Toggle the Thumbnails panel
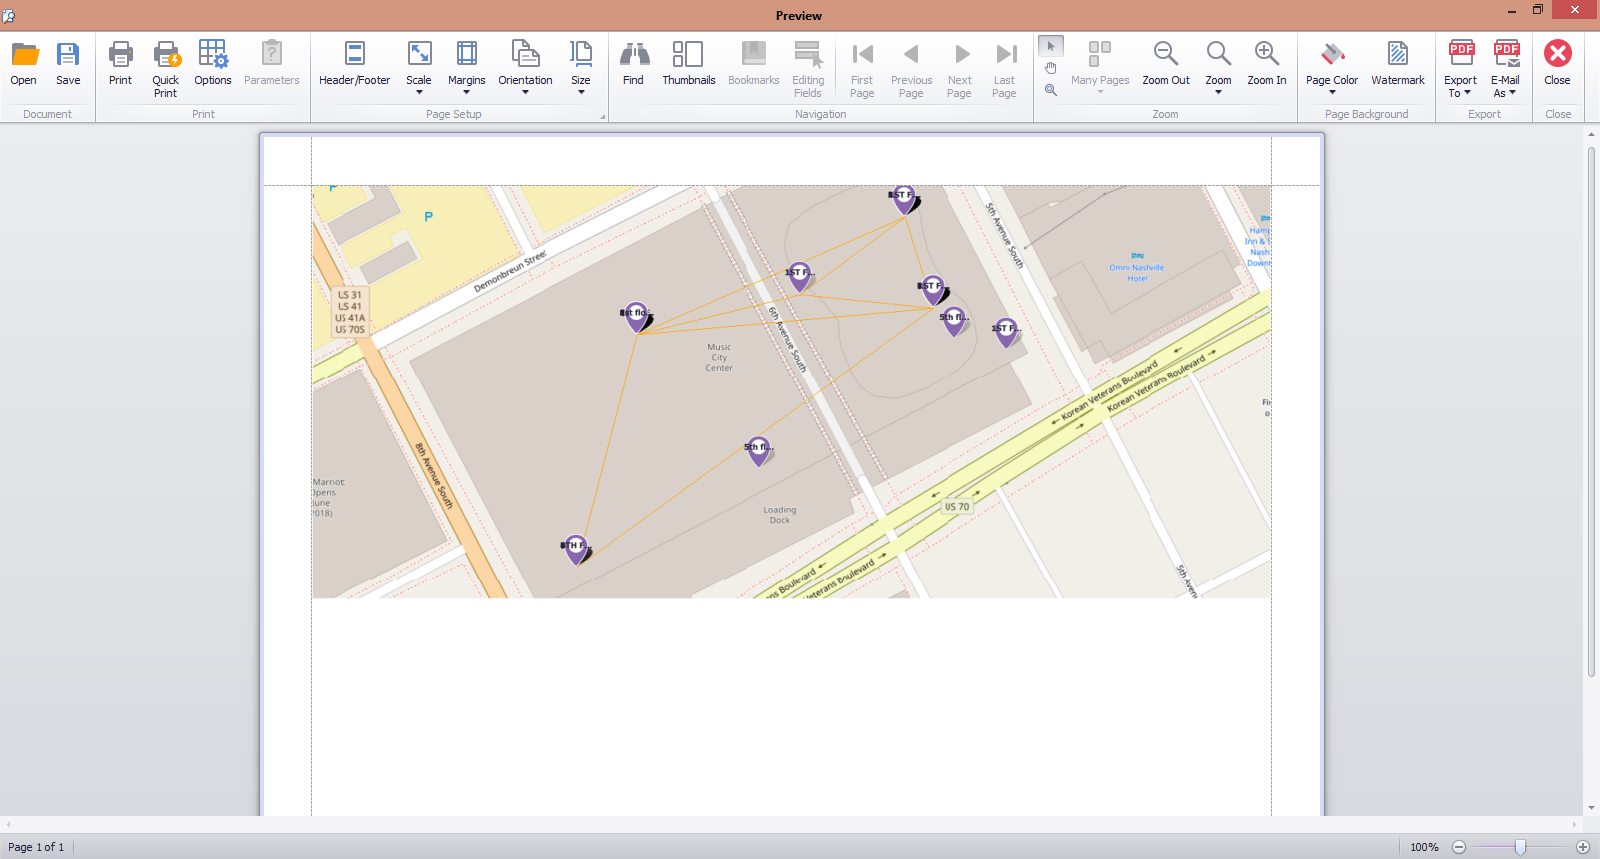The height and width of the screenshot is (859, 1600). 688,56
